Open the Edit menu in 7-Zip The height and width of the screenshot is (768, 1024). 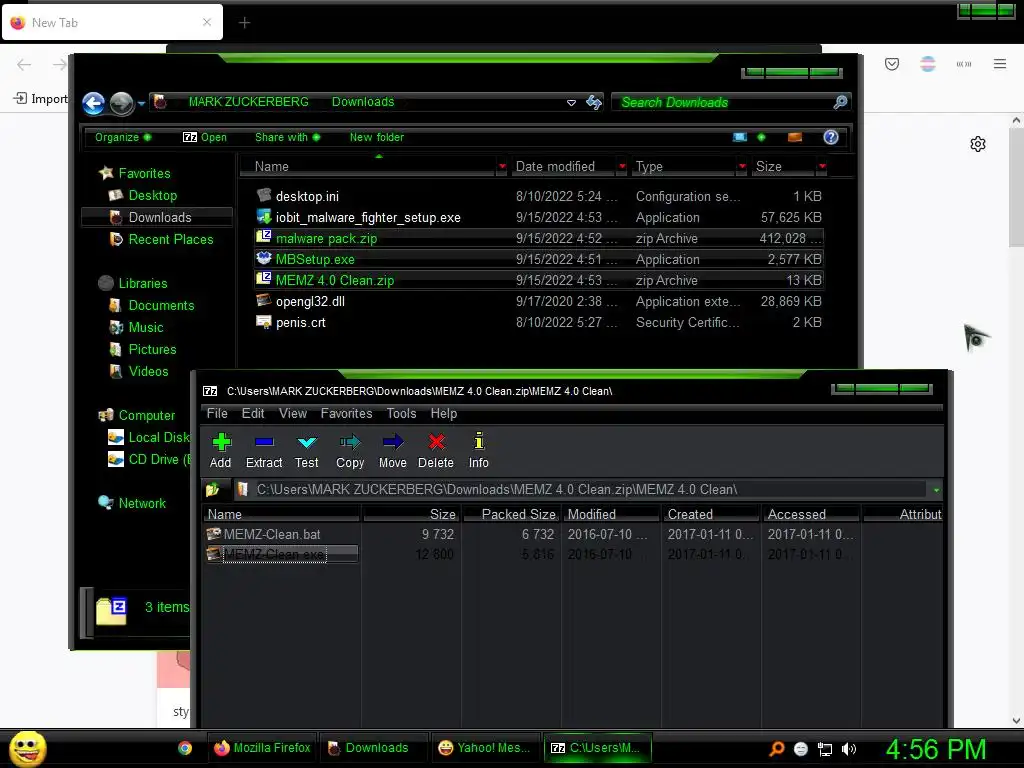253,413
